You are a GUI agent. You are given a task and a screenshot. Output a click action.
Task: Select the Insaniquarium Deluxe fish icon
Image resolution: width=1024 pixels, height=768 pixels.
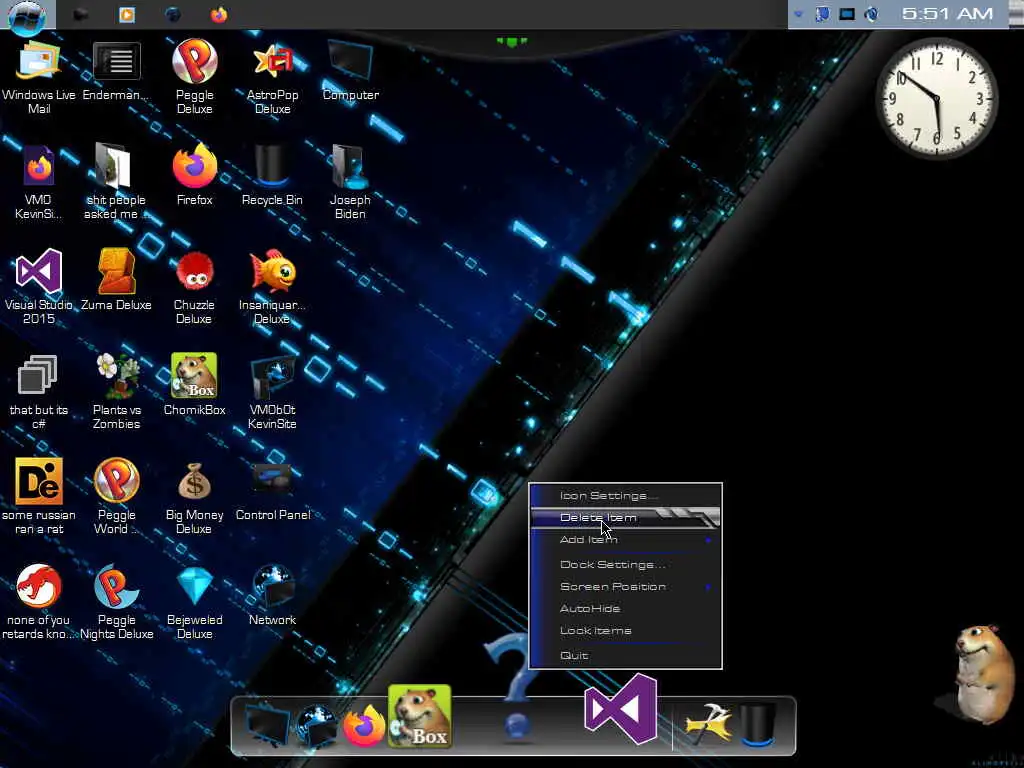click(x=272, y=287)
